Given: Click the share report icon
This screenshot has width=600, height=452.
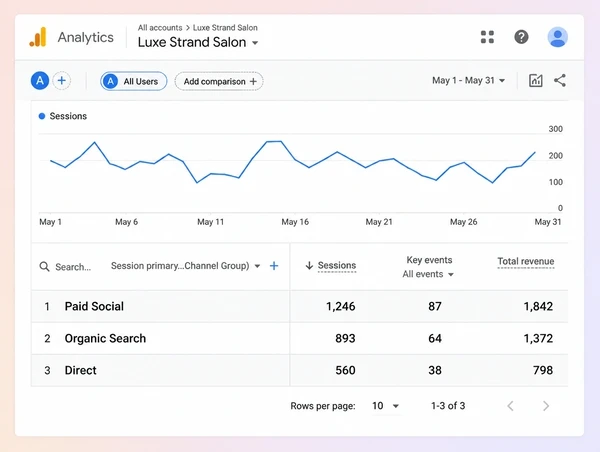Looking at the screenshot, I should coord(560,80).
